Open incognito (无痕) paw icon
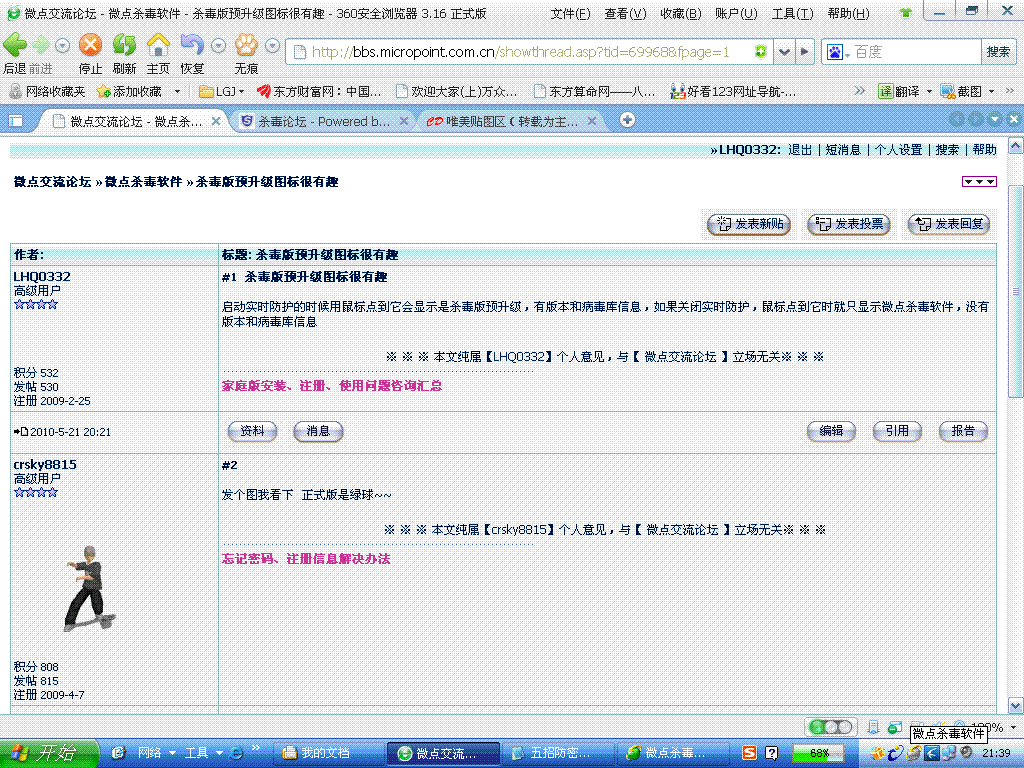This screenshot has height=768, width=1024. (x=246, y=45)
